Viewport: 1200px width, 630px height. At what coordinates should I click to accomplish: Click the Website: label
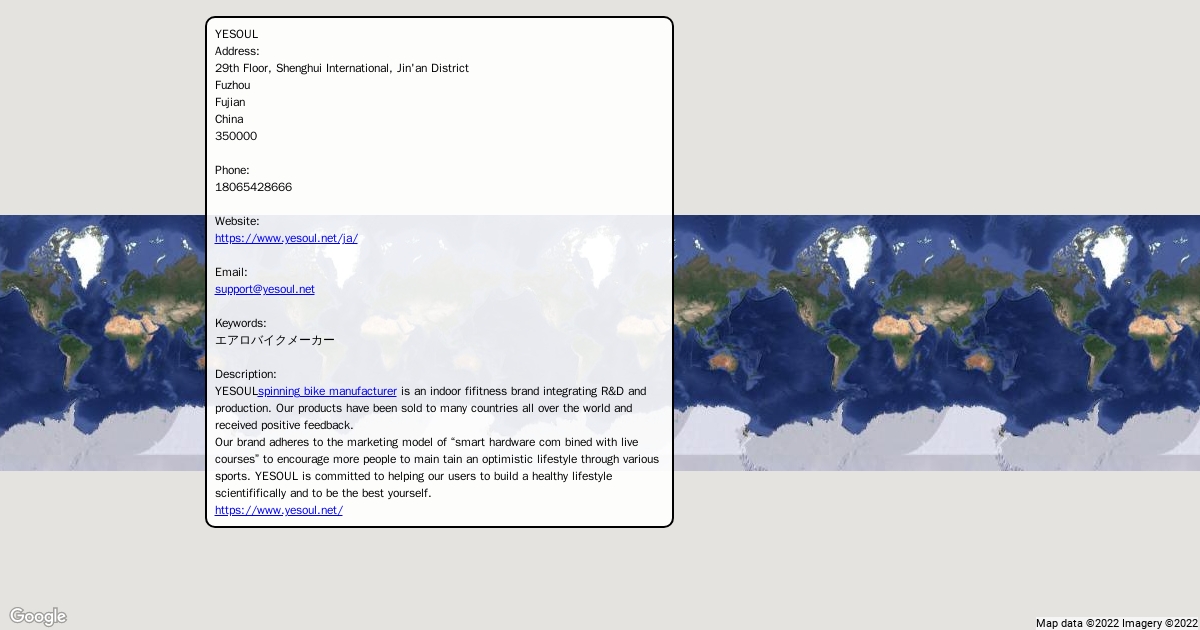(x=237, y=221)
